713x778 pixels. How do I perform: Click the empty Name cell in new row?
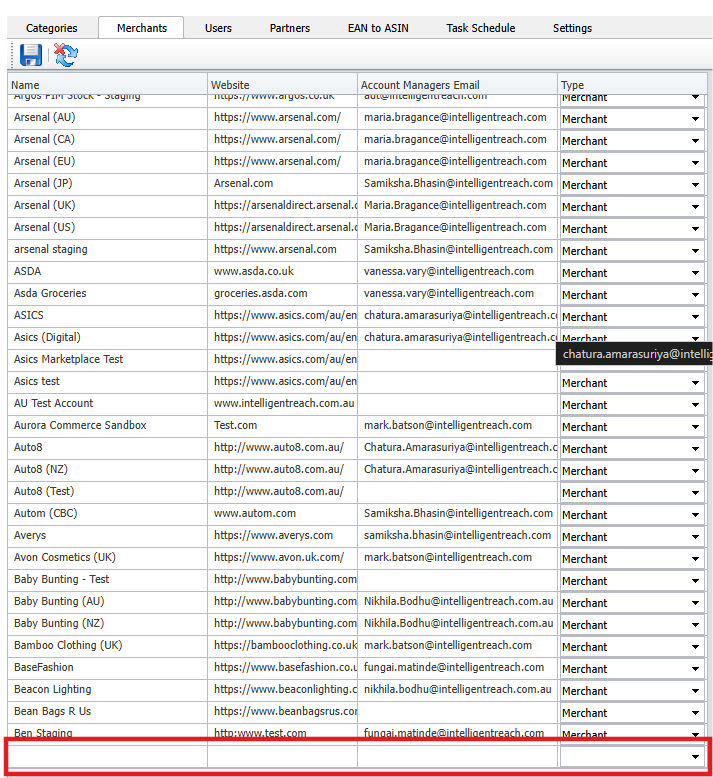107,756
